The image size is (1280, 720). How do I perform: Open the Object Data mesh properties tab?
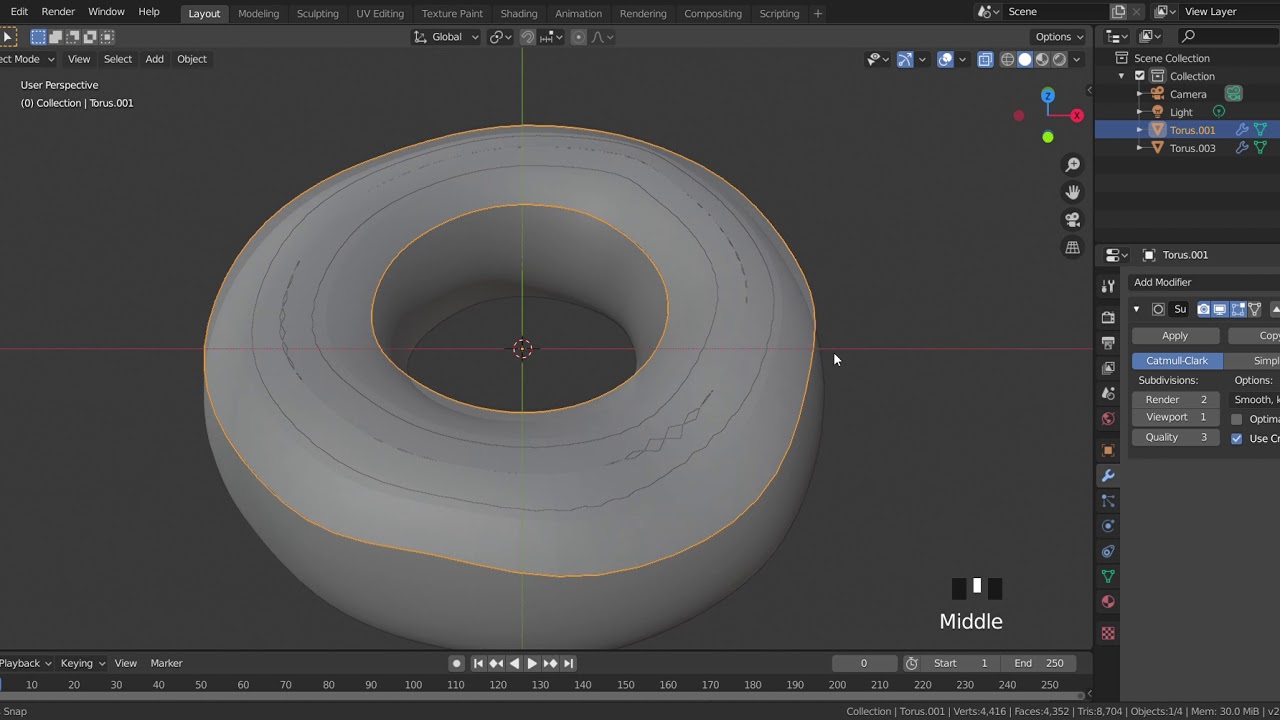pos(1108,576)
